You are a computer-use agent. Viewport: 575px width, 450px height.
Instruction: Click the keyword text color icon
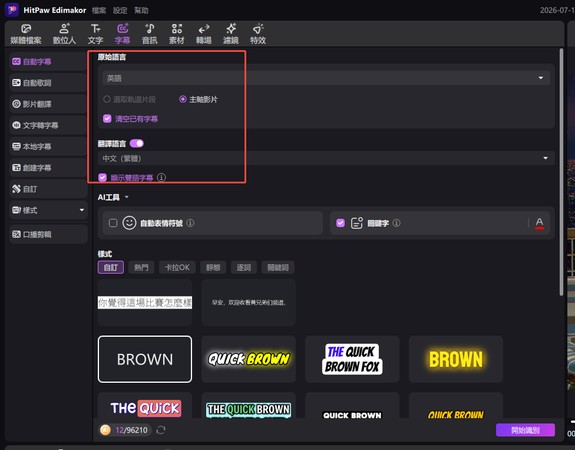[539, 223]
